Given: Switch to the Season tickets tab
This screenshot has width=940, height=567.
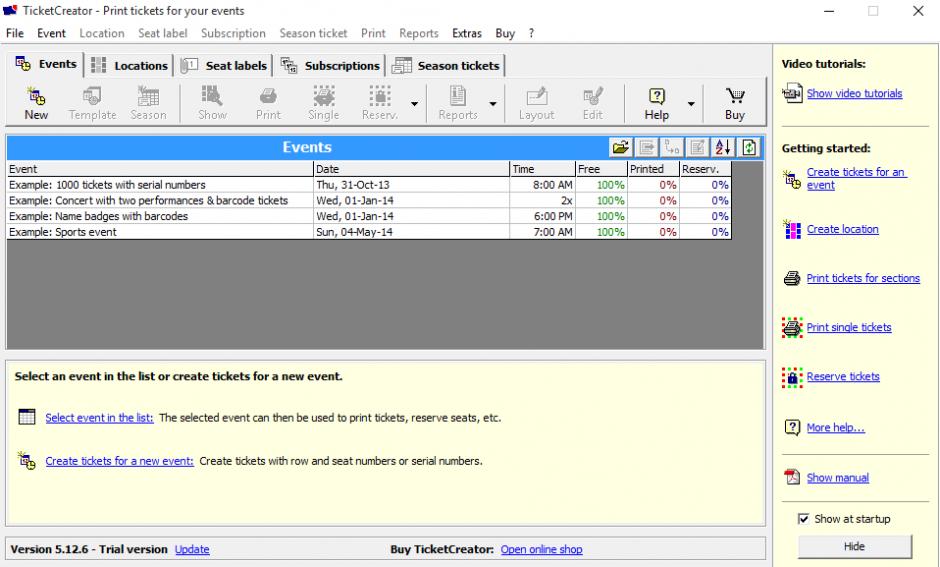Looking at the screenshot, I should (447, 66).
